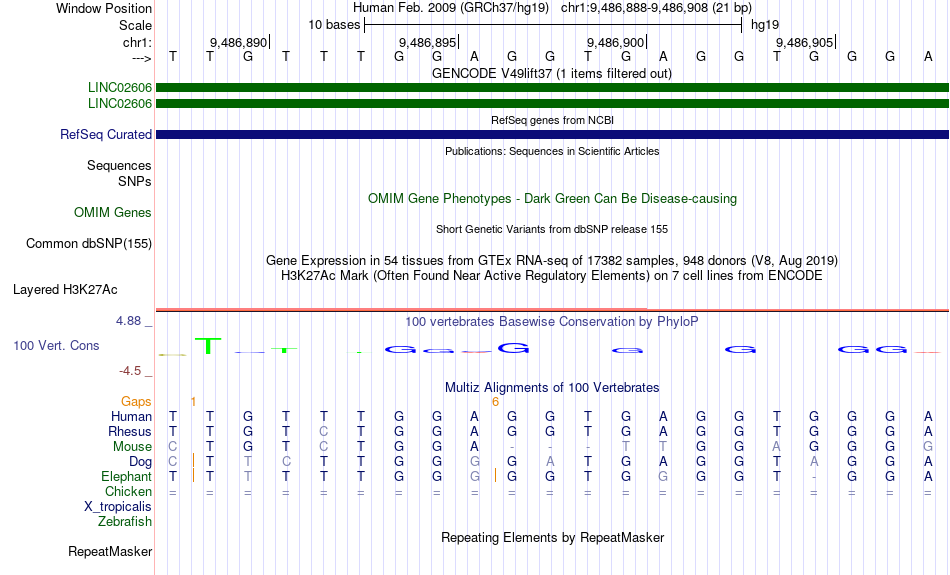Click the chr1: ruler label

pyautogui.click(x=137, y=42)
